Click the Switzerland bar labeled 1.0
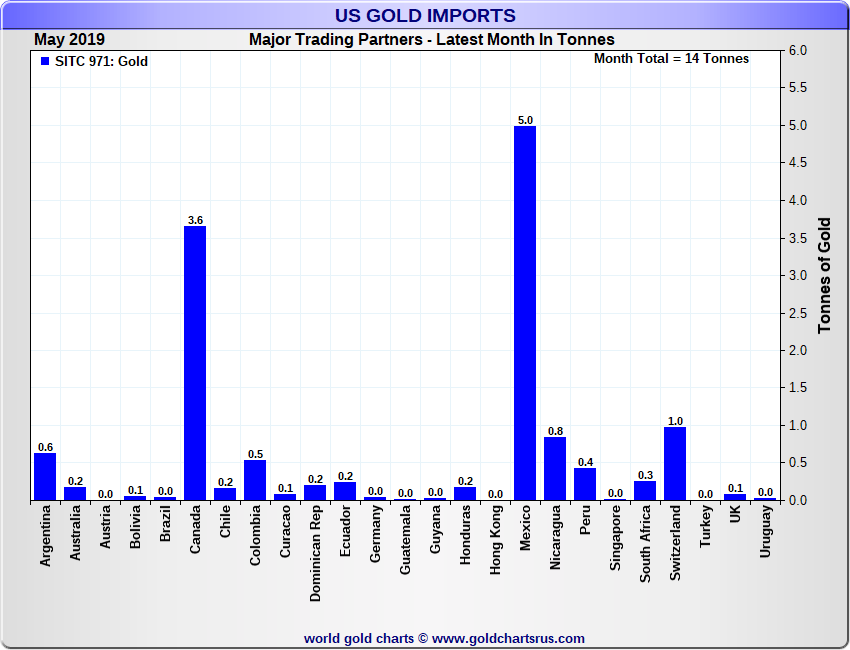850x650 pixels. (675, 464)
